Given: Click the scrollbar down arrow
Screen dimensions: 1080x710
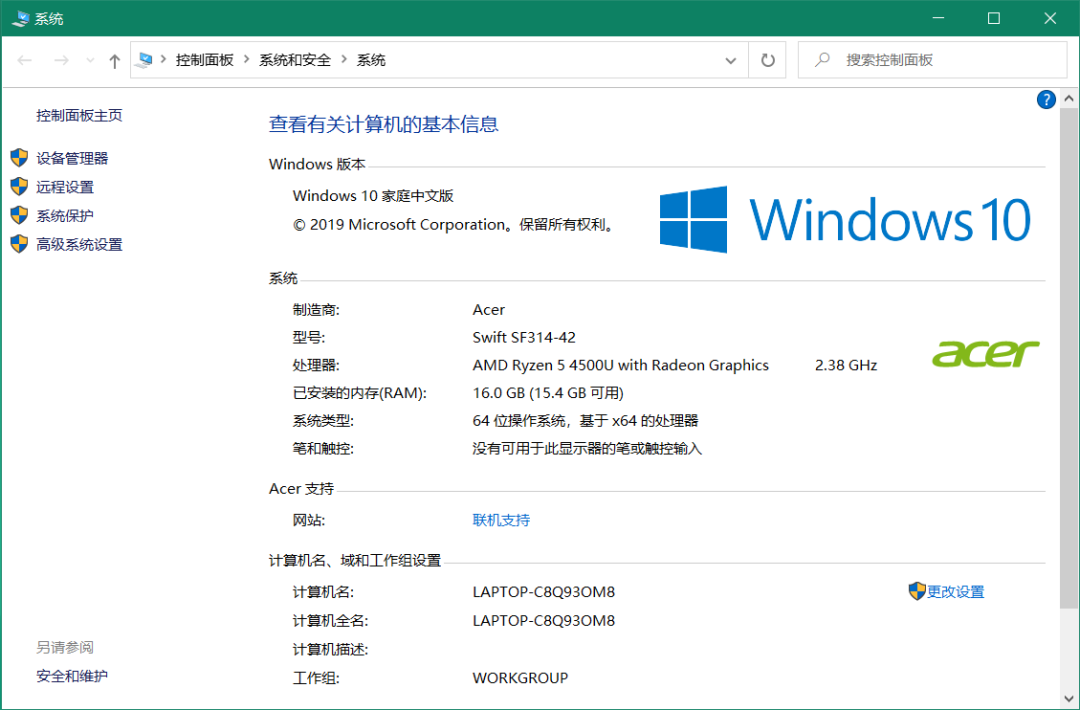Looking at the screenshot, I should [1068, 698].
